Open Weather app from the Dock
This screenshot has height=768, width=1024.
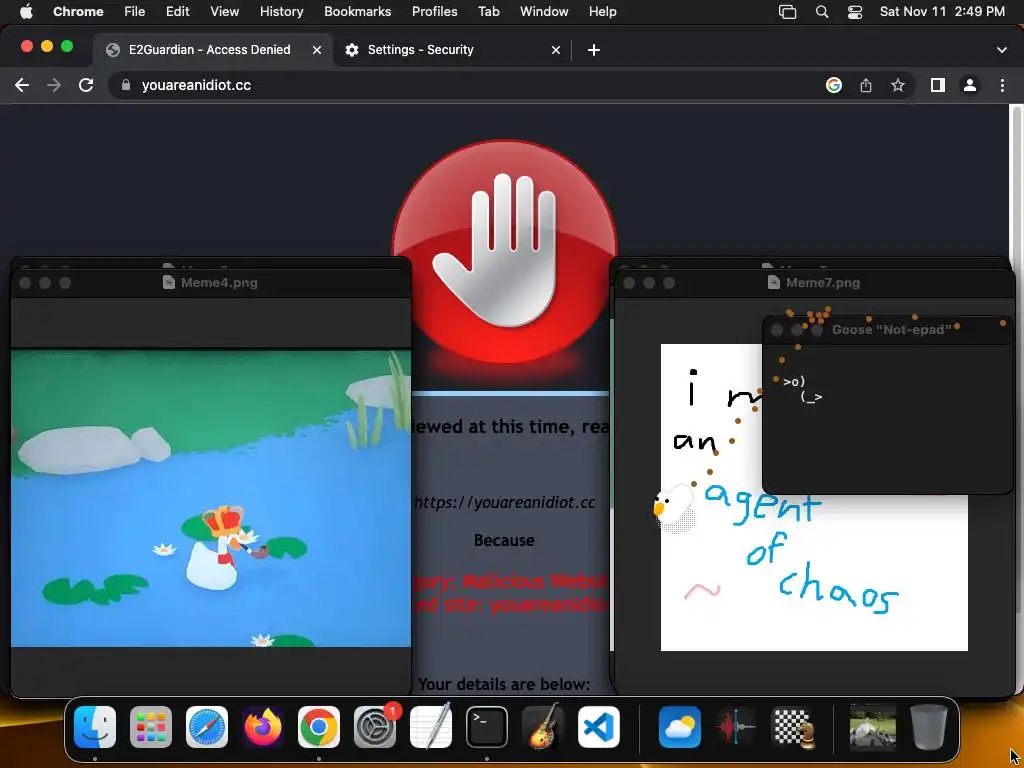coord(679,727)
